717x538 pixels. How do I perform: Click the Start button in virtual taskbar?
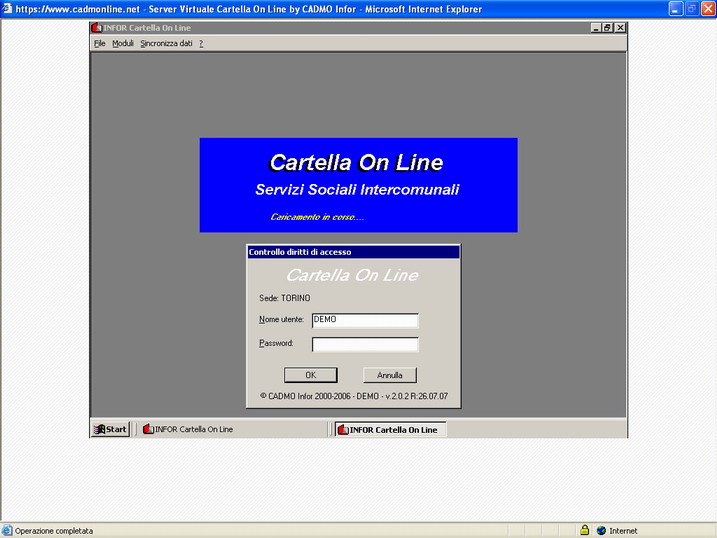tap(110, 429)
